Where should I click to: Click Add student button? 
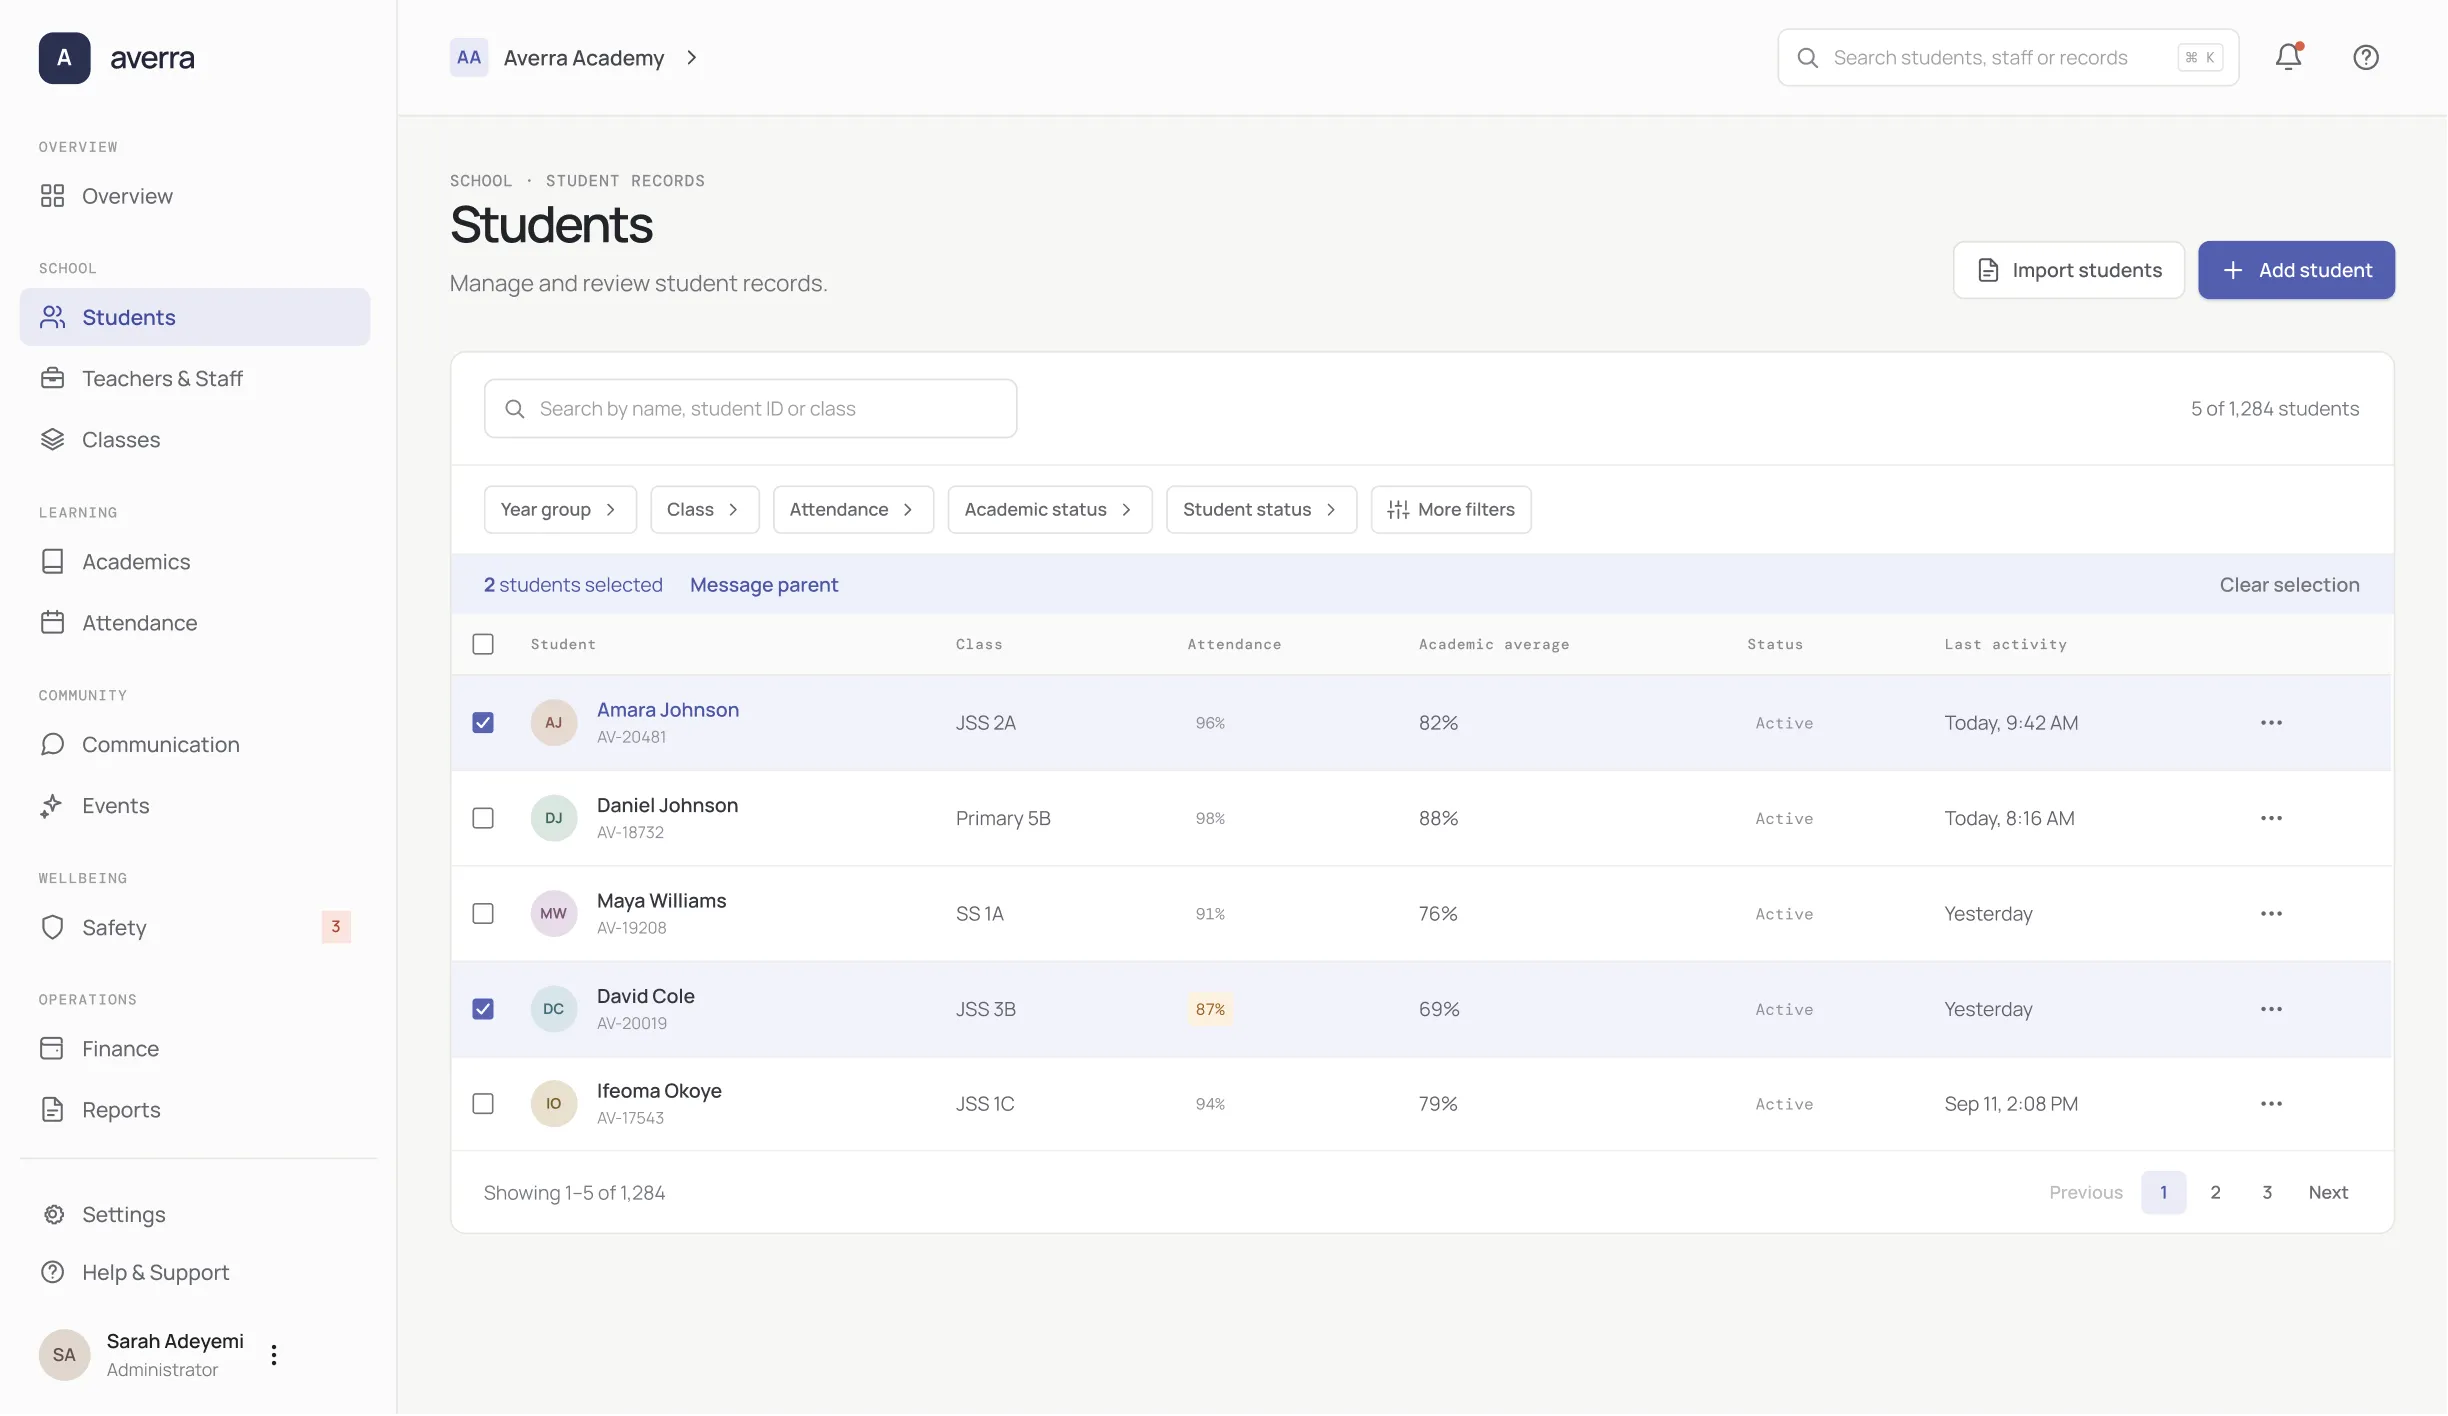click(x=2296, y=270)
